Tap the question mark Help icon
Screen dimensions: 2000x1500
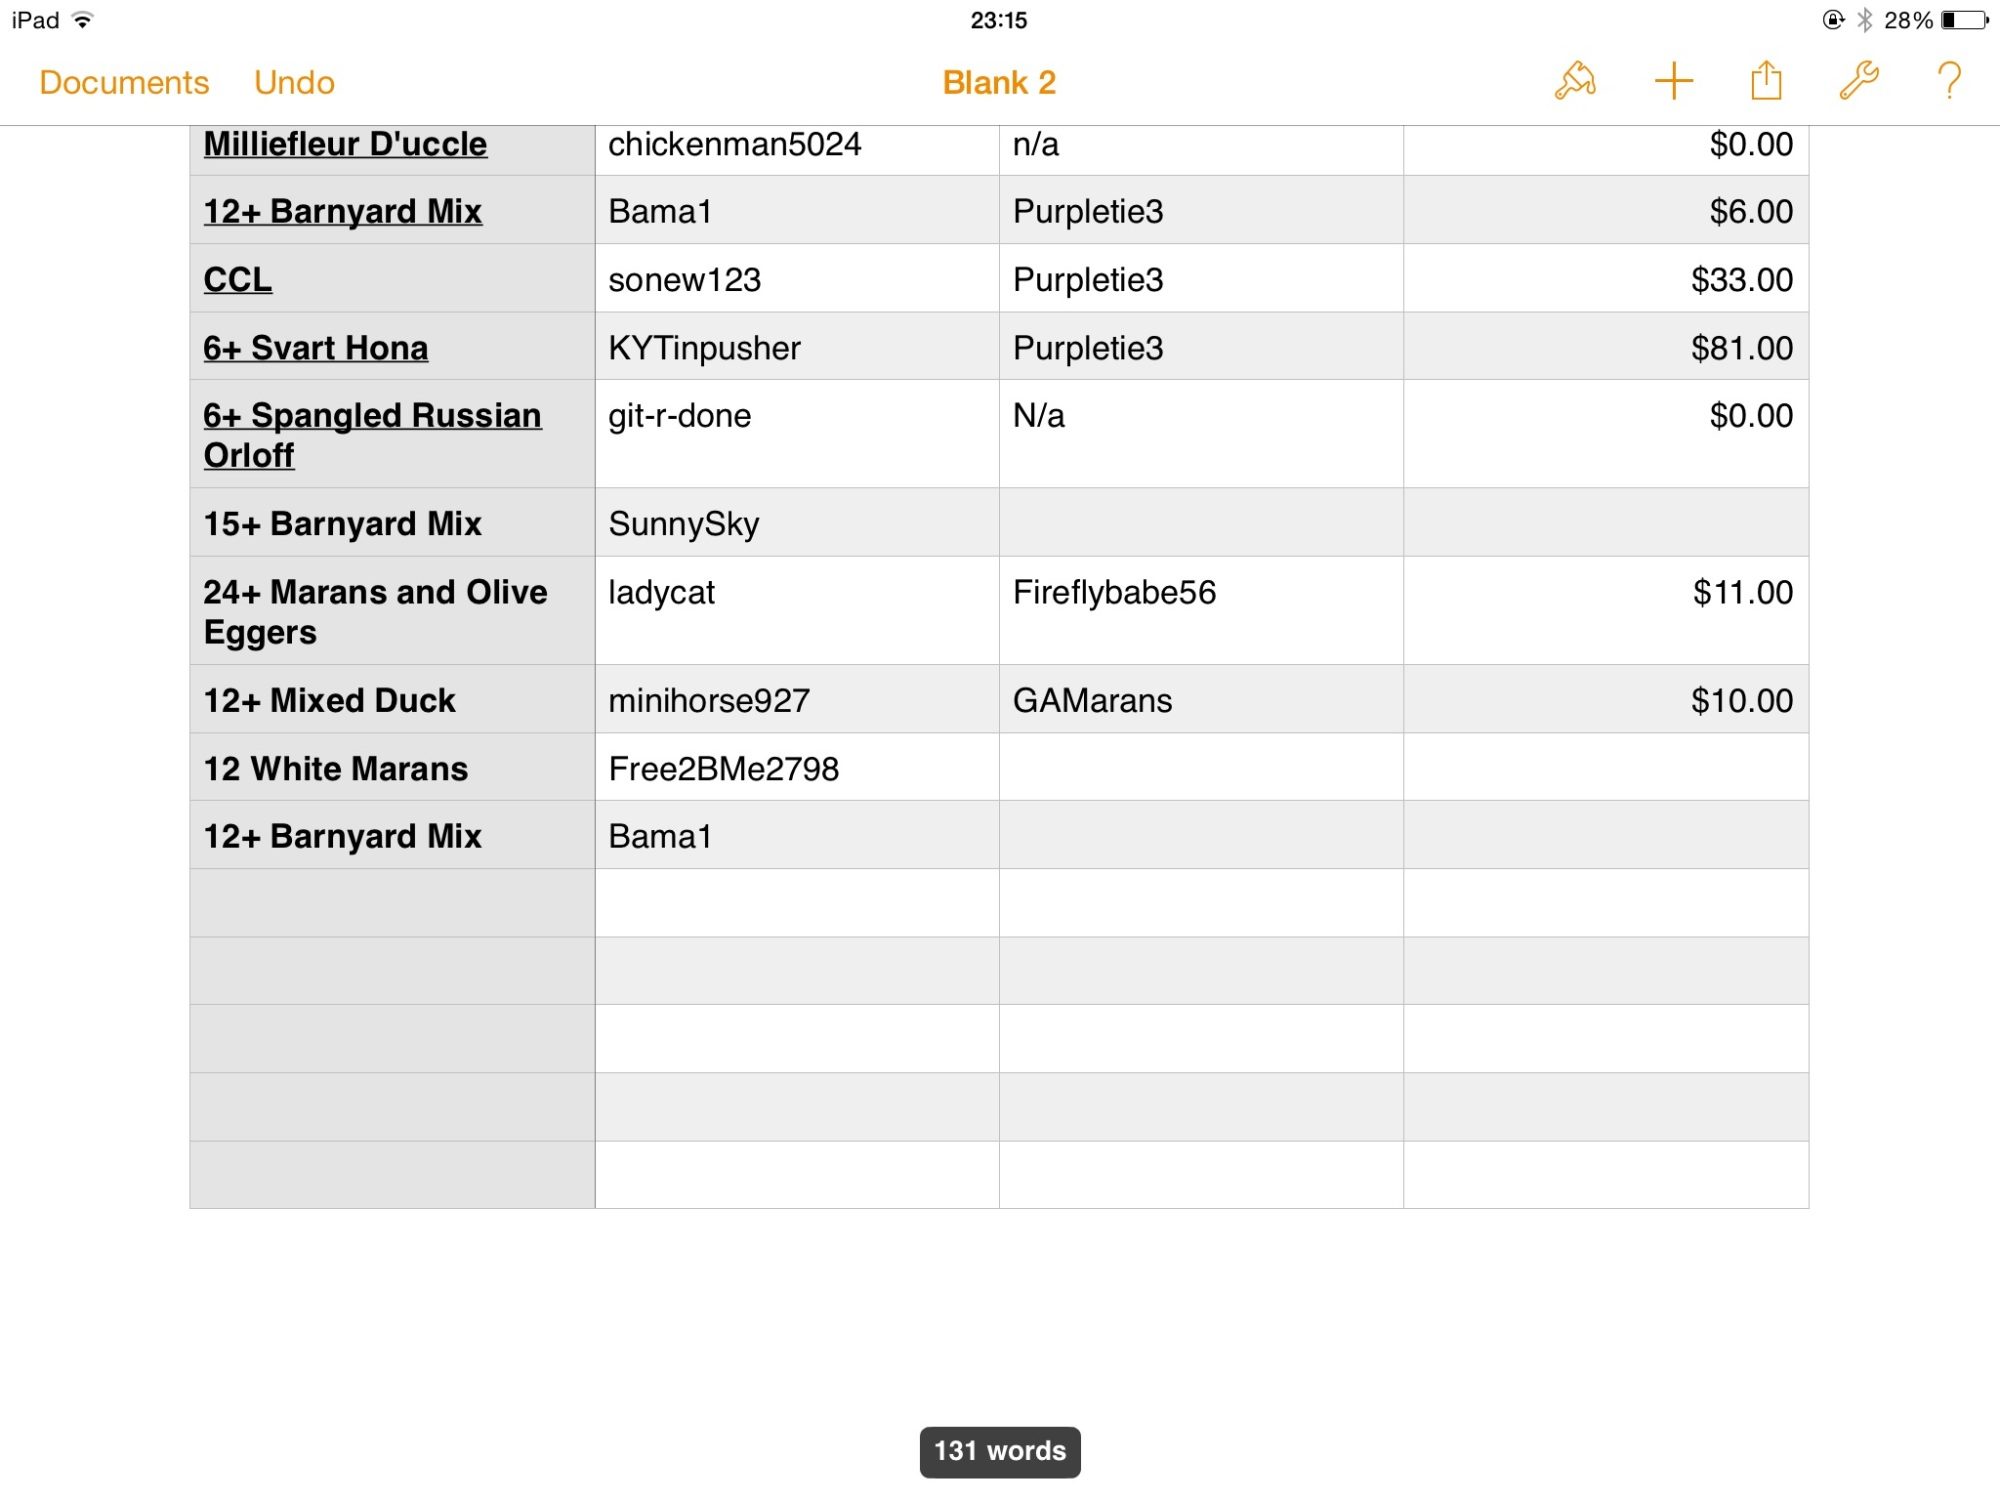click(1948, 81)
